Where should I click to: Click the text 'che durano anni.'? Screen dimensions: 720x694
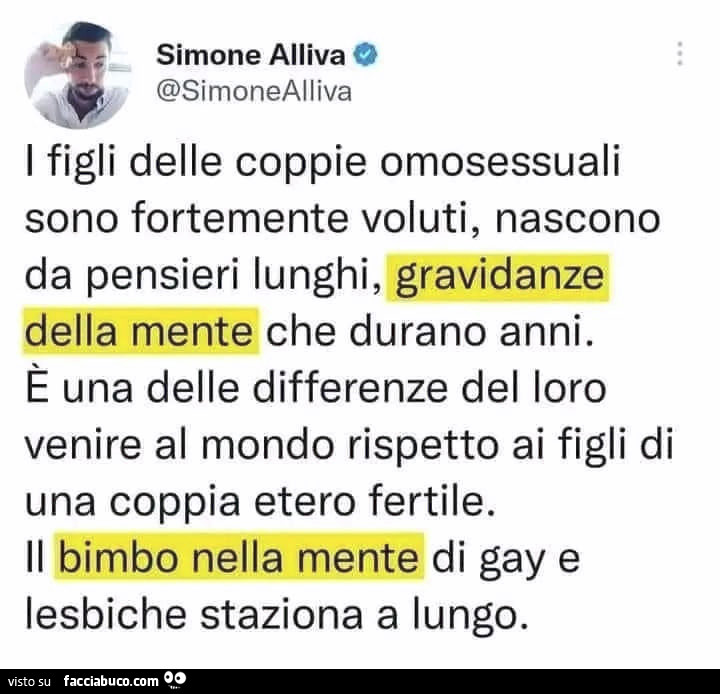tap(430, 332)
